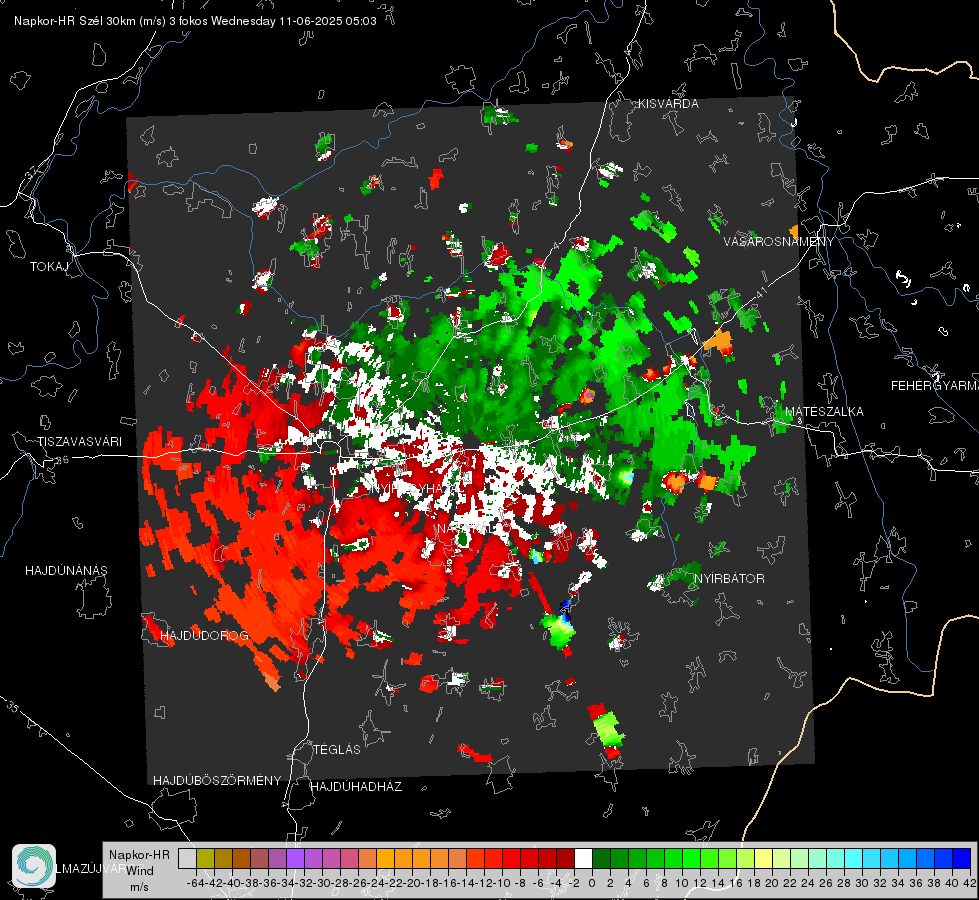Image resolution: width=979 pixels, height=900 pixels.
Task: Click the legend value 0
Action: 592,883
